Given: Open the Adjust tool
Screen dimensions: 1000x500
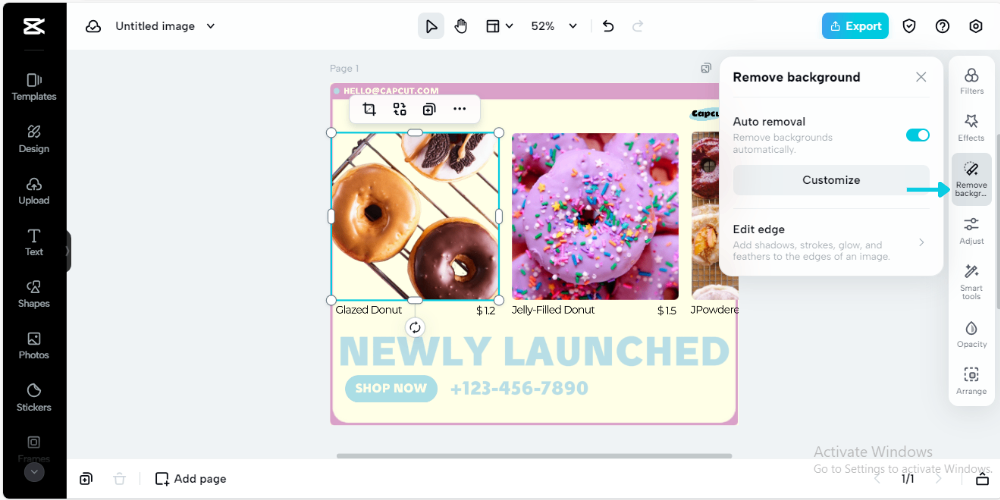Looking at the screenshot, I should pos(971,231).
